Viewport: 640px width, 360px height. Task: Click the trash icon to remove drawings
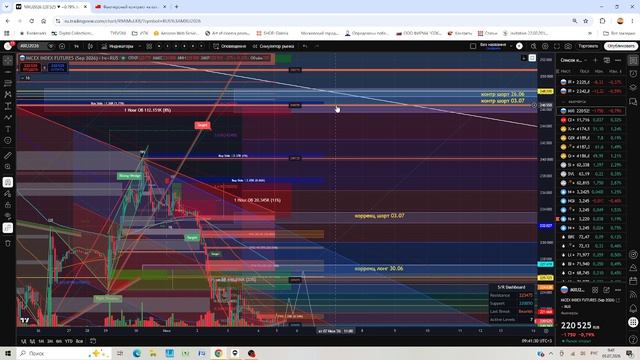(x=8, y=243)
